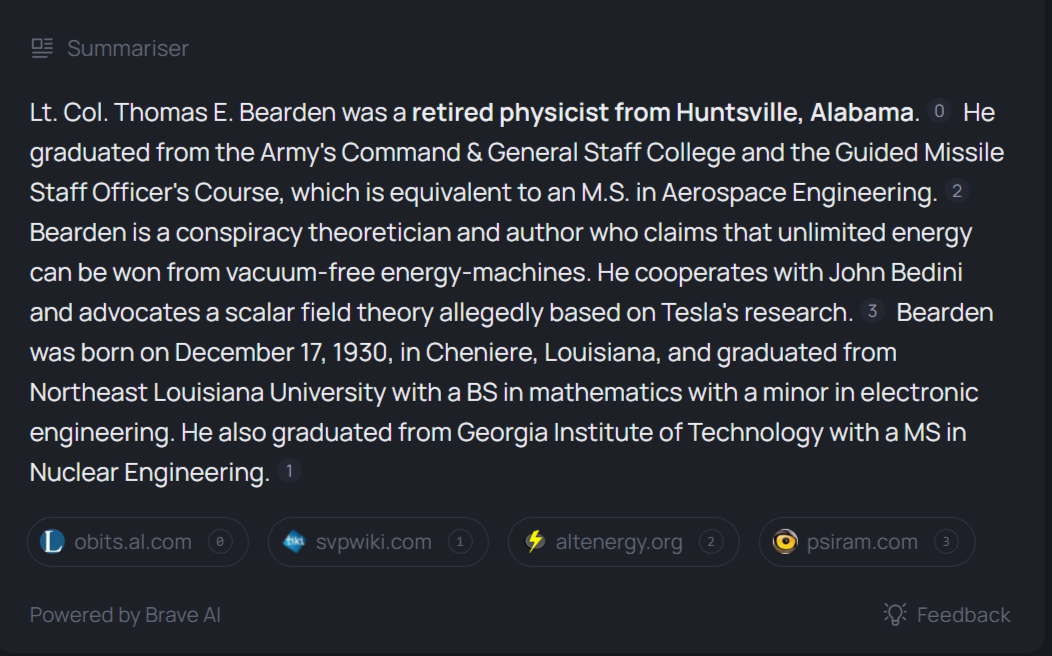Image resolution: width=1052 pixels, height=656 pixels.
Task: Open the obits.al.com favicon
Action: click(52, 541)
